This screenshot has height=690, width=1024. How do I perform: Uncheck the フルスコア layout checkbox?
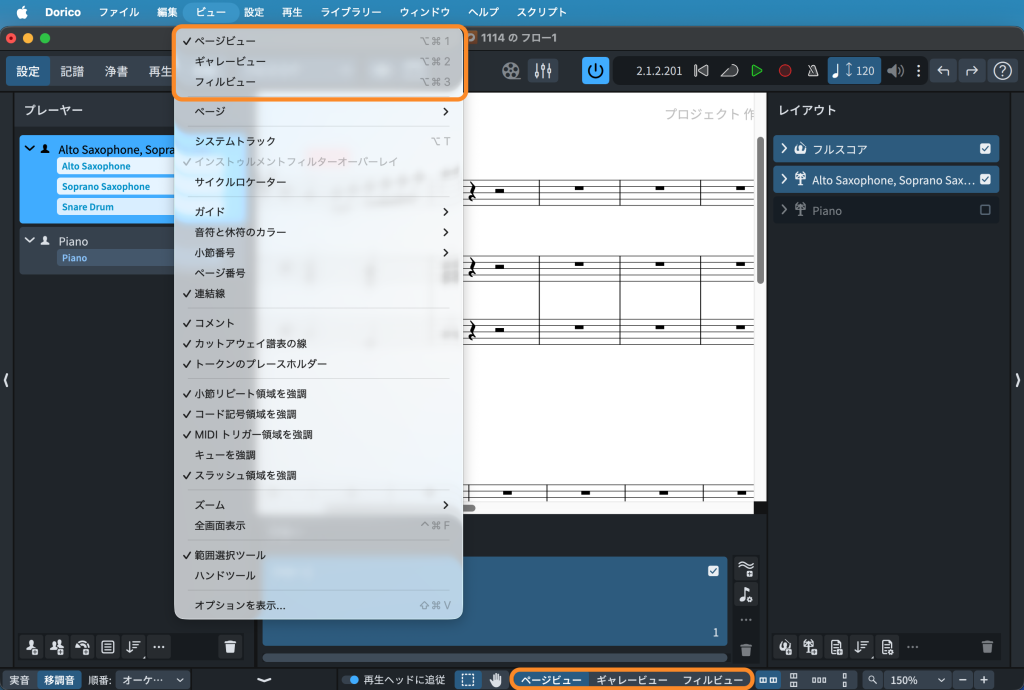pos(985,149)
